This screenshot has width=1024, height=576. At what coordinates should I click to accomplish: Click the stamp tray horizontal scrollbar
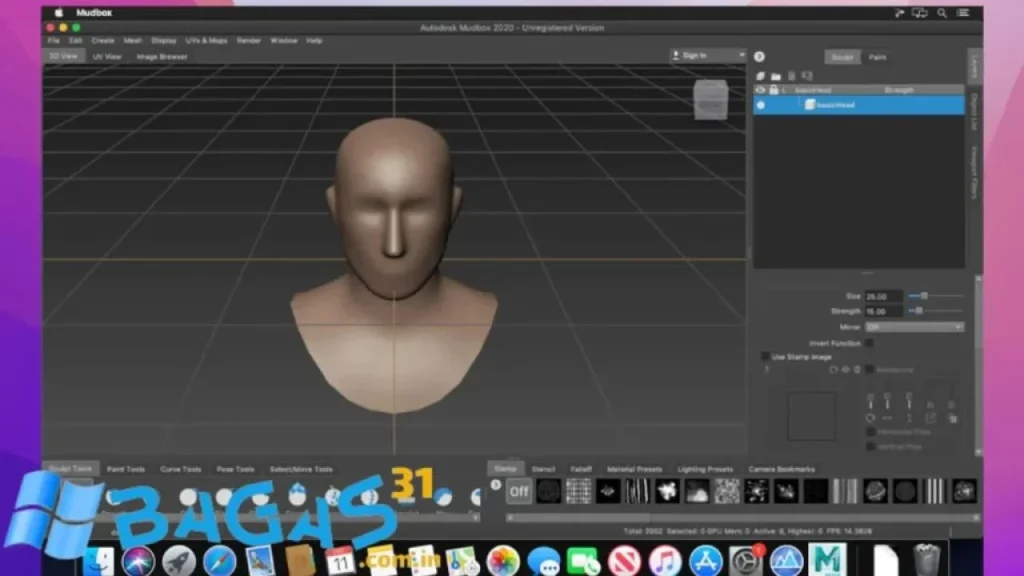(743, 517)
